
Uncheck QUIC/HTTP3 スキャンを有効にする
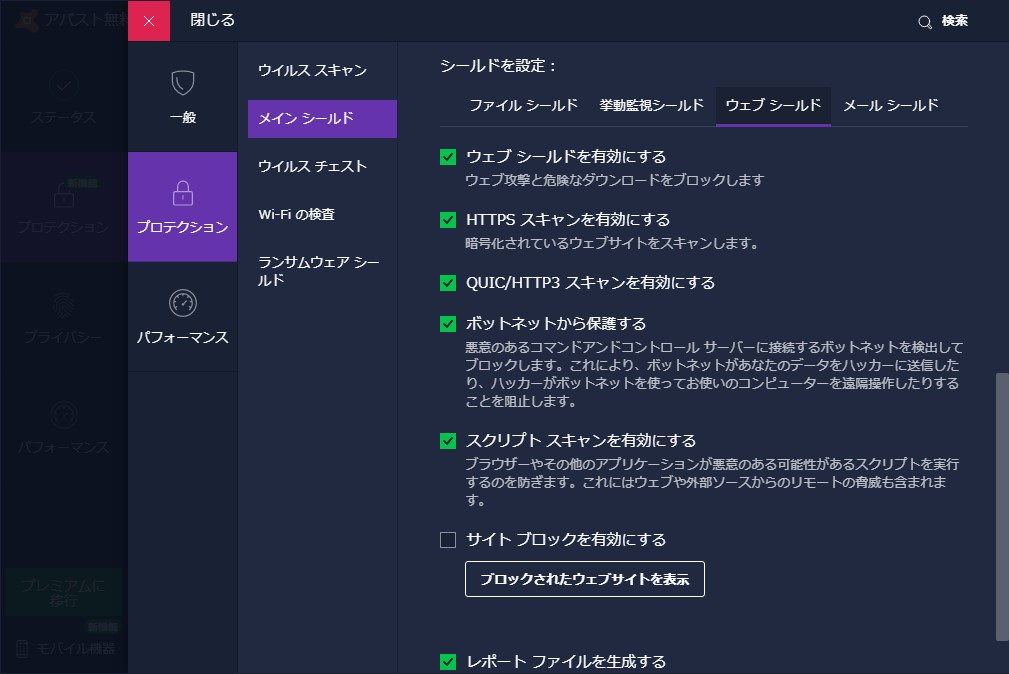(447, 283)
